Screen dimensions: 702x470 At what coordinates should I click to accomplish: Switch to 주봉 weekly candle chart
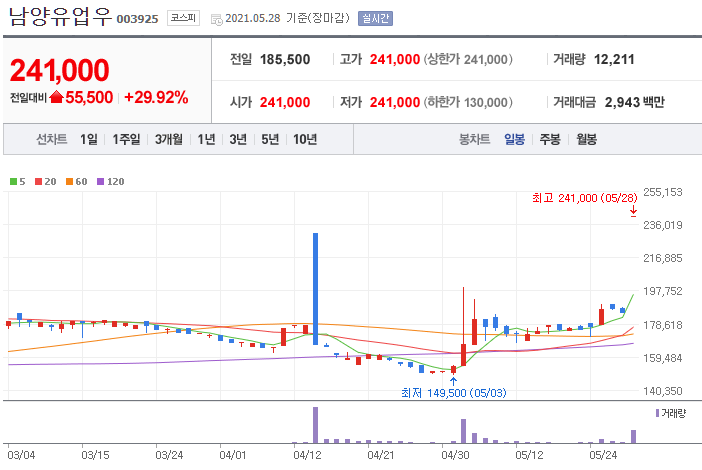[550, 139]
